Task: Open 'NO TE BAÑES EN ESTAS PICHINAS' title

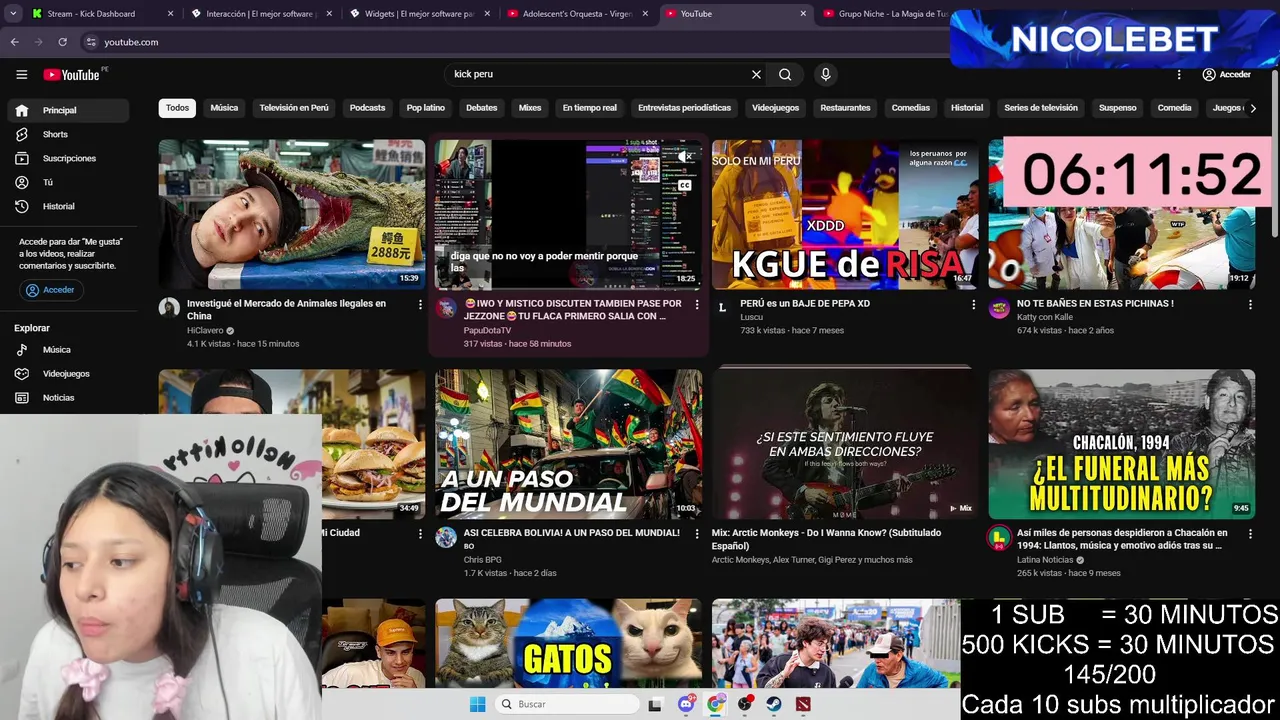Action: [1095, 304]
